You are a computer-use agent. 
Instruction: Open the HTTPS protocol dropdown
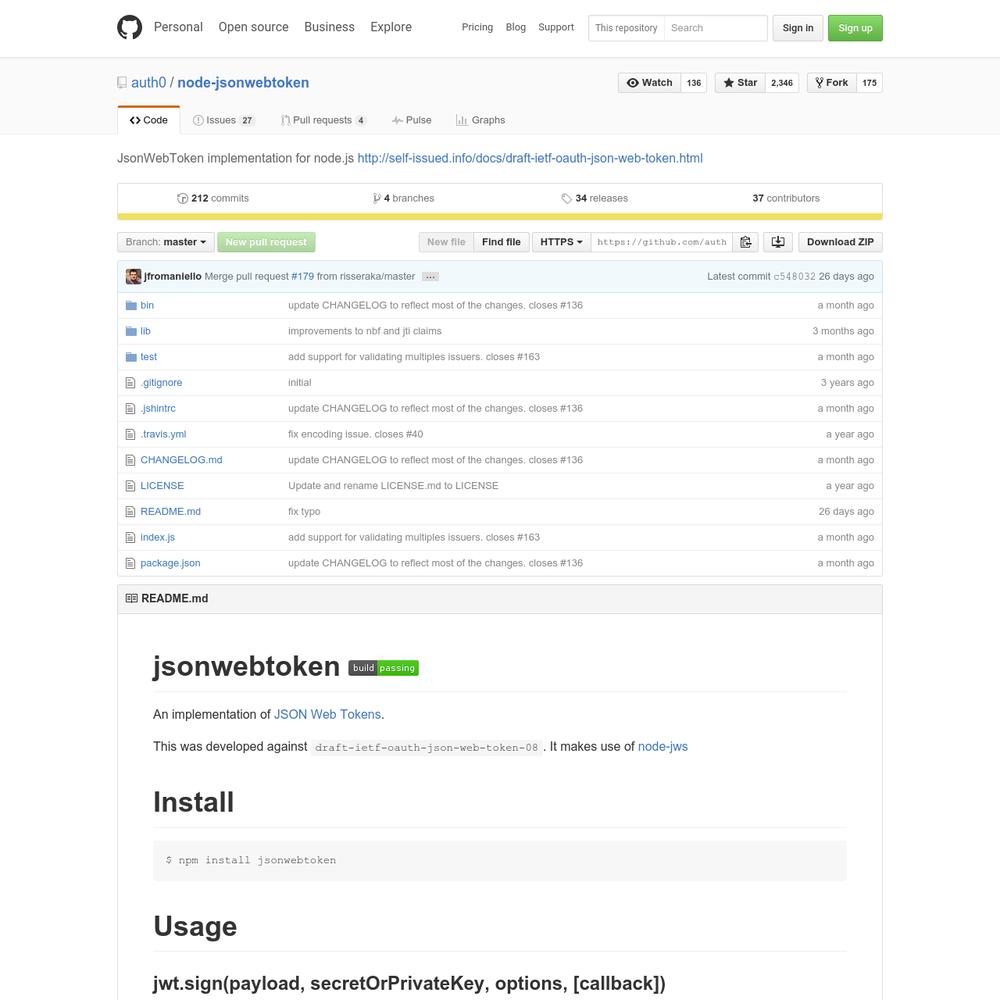(x=561, y=242)
